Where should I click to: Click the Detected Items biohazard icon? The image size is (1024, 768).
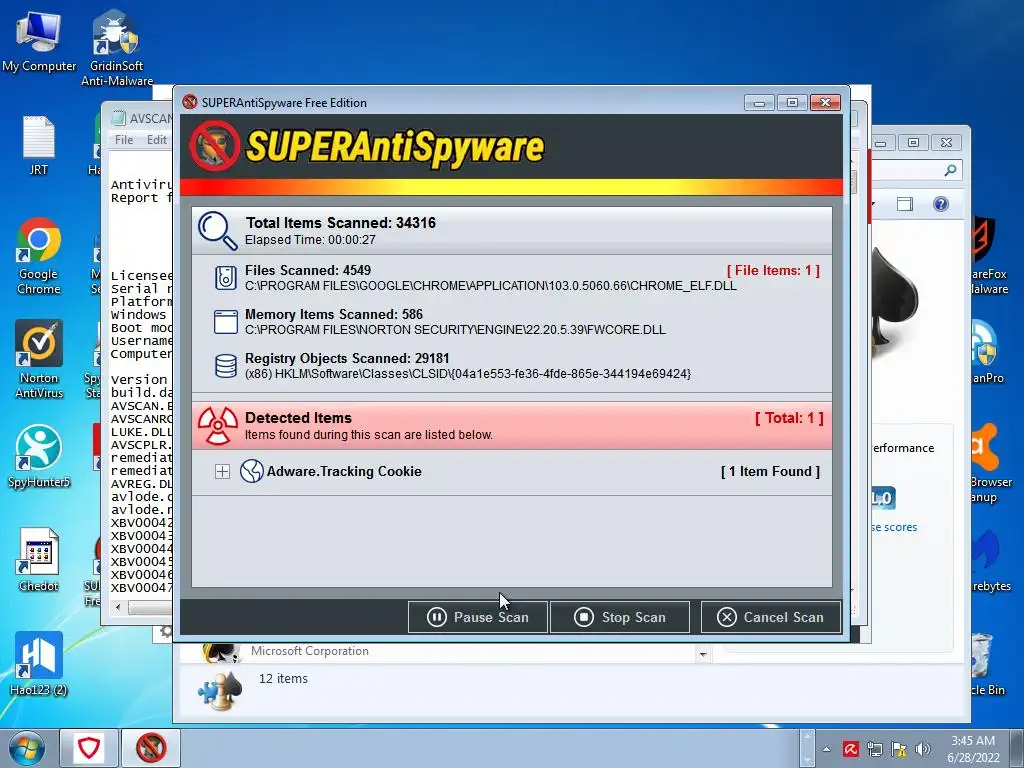(217, 426)
